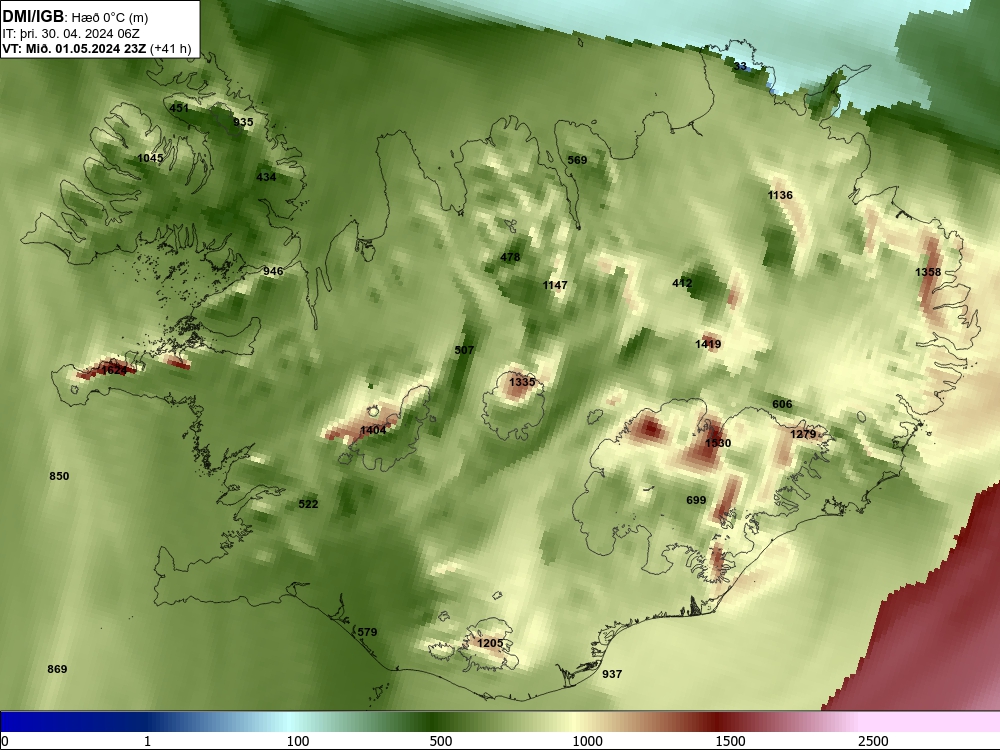The image size is (1000, 750).
Task: Click the 1147 value label
Action: coord(555,284)
